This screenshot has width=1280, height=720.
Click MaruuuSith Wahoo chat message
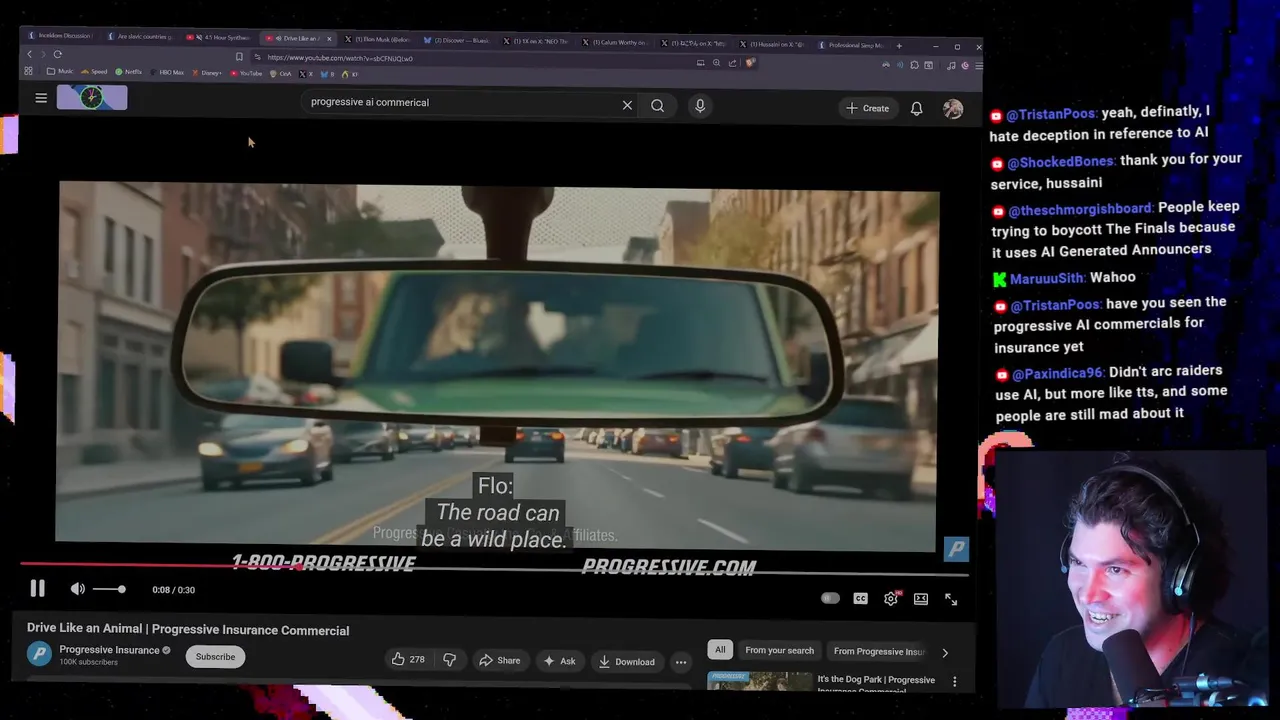[1064, 278]
